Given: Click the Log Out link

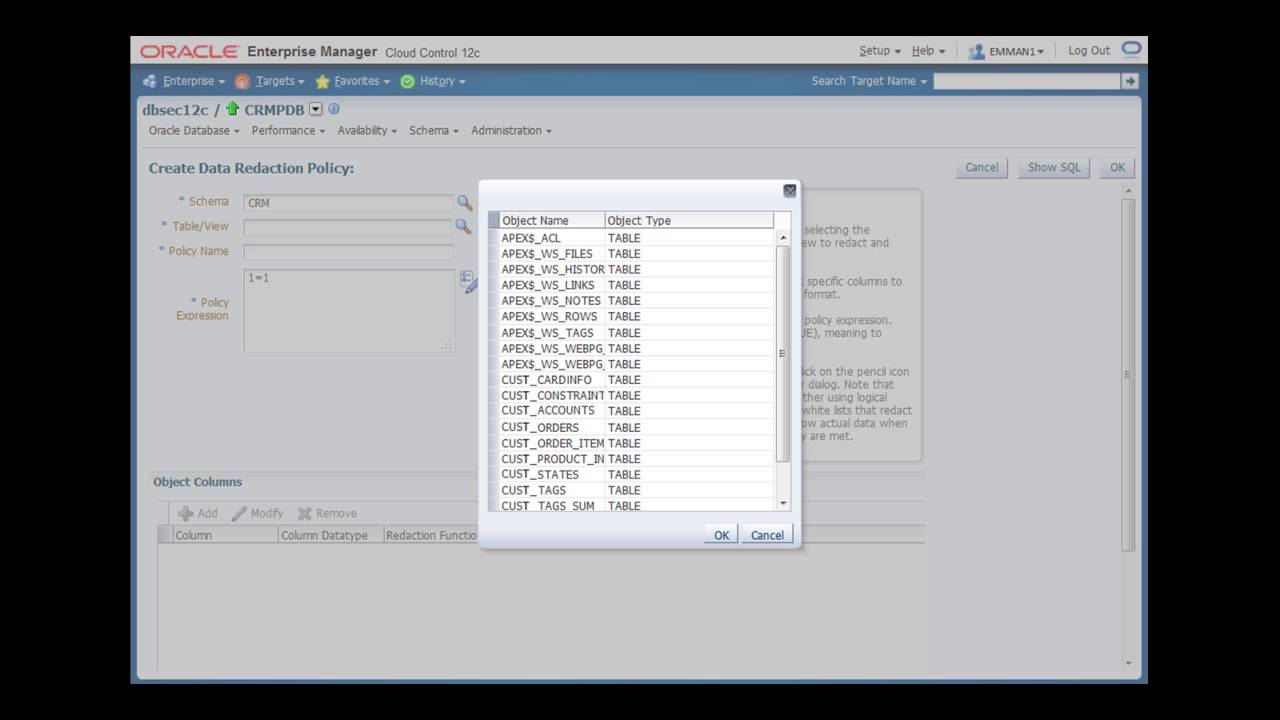Looking at the screenshot, I should [x=1088, y=50].
